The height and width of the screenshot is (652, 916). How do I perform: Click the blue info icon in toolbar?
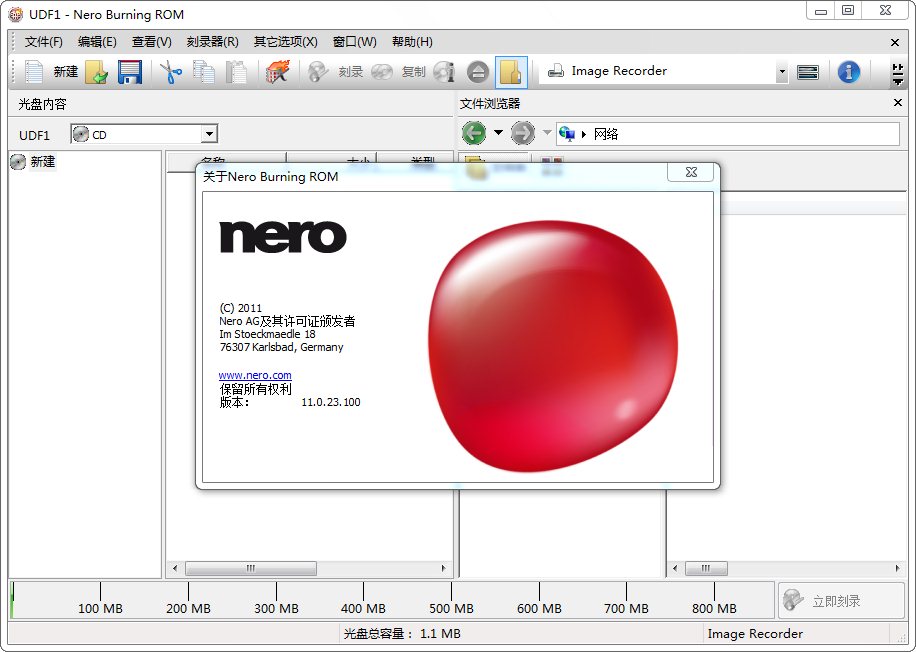point(848,72)
